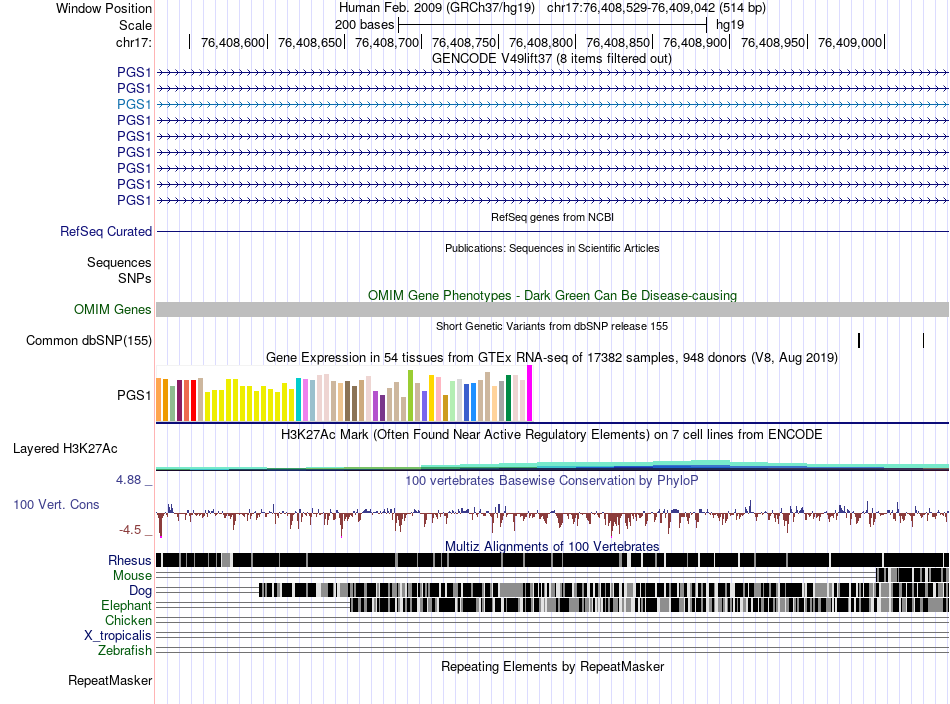Click the -4.5 PhyloP lower limit
This screenshot has height=704, width=950.
(x=130, y=530)
